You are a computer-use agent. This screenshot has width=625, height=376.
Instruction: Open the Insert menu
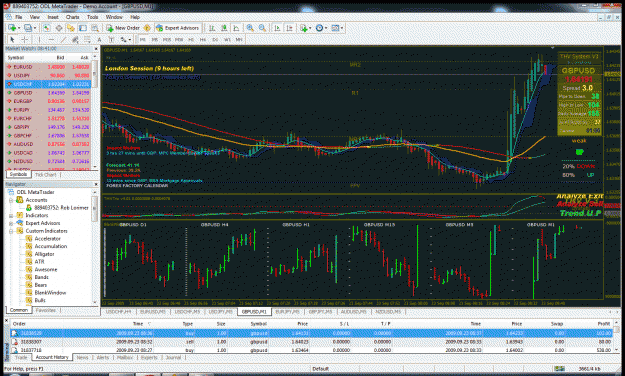point(53,17)
